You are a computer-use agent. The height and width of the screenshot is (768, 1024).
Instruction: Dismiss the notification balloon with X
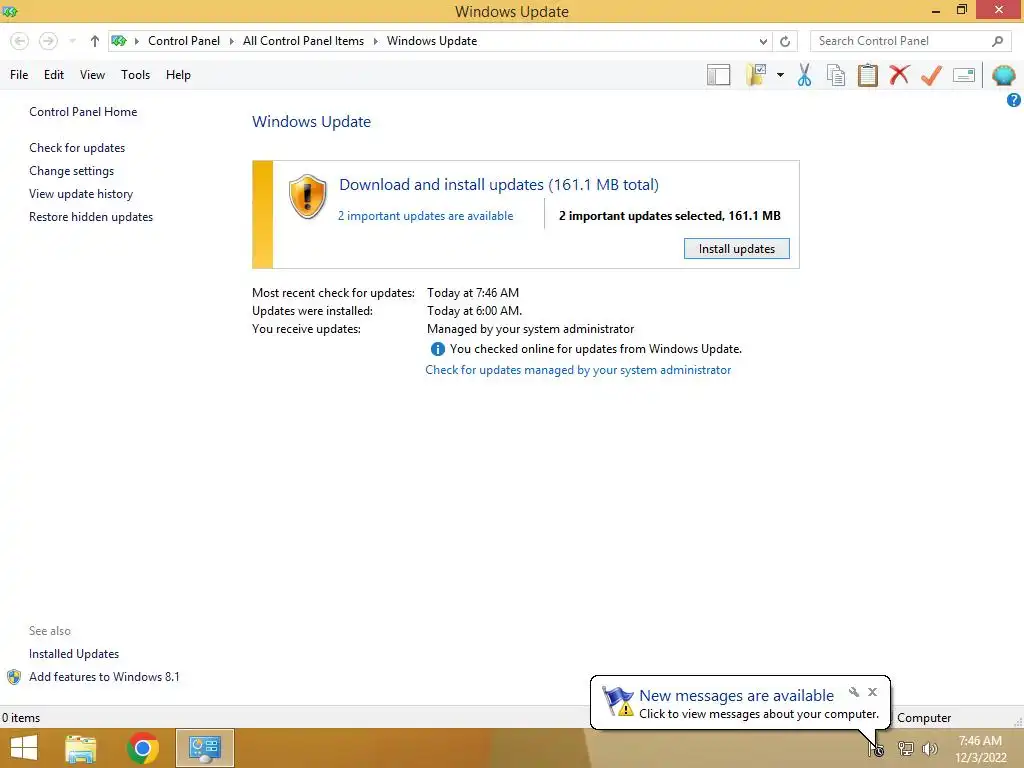[872, 692]
